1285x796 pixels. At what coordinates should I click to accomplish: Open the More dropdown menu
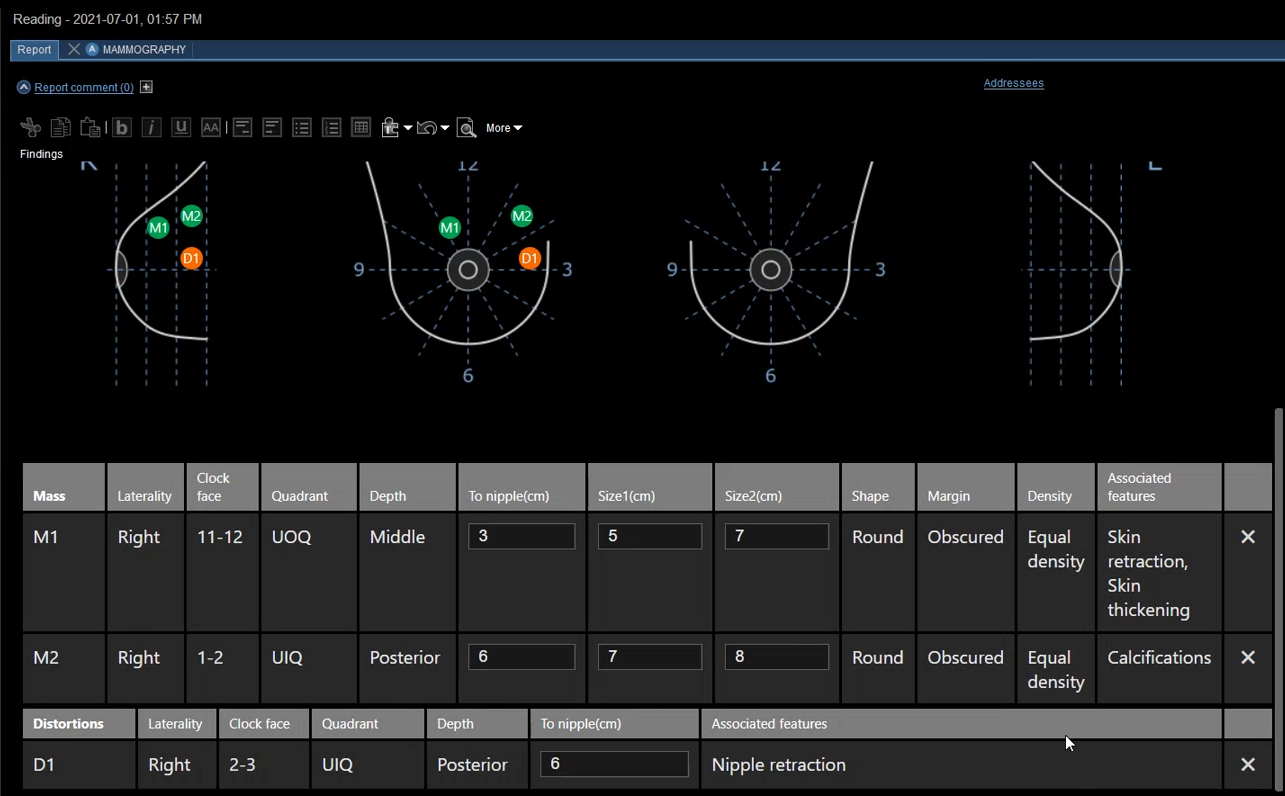point(504,128)
